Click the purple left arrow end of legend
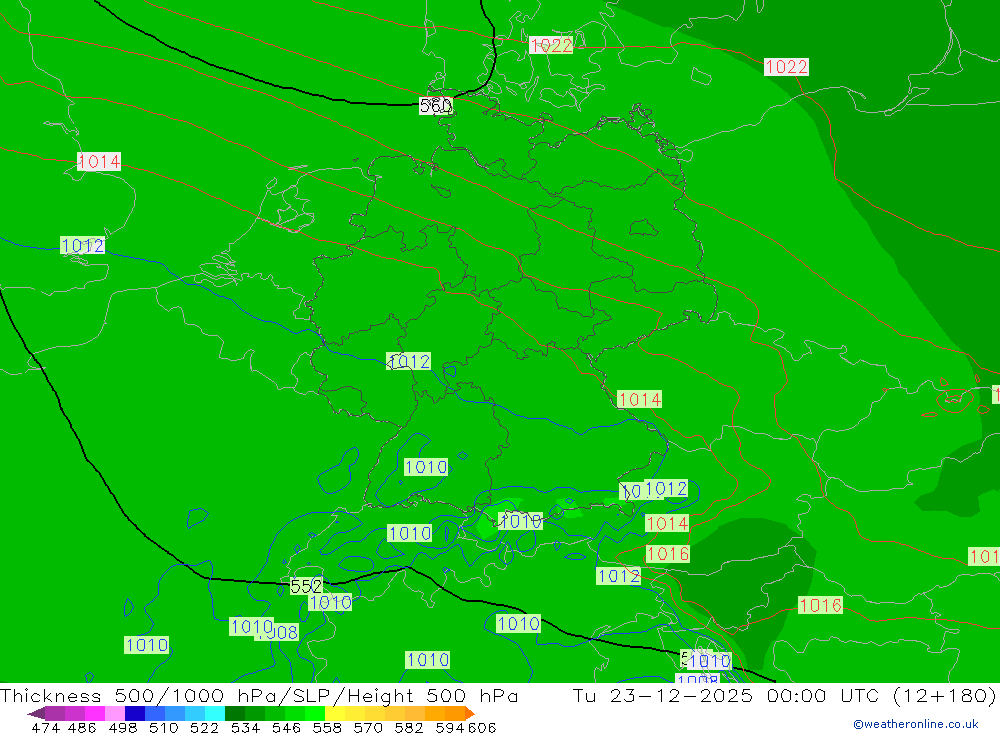The width and height of the screenshot is (1000, 733). pyautogui.click(x=36, y=713)
